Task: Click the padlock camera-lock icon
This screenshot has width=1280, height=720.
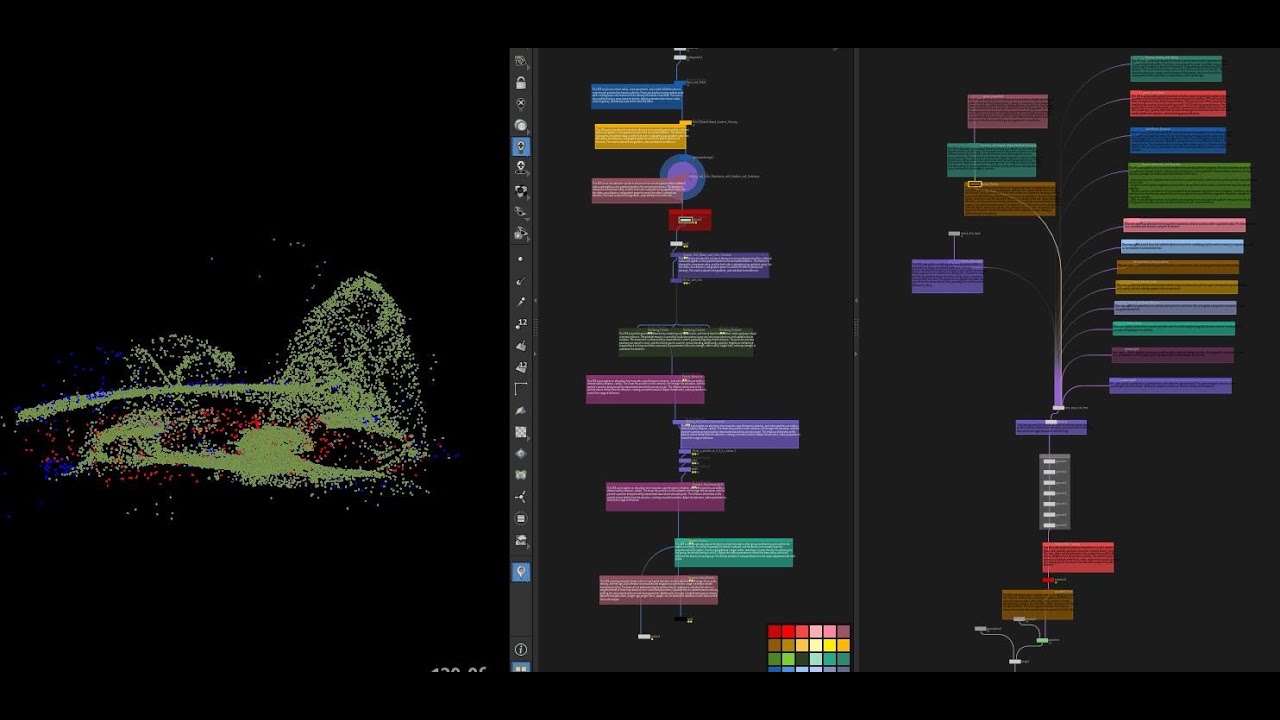Action: pyautogui.click(x=521, y=82)
